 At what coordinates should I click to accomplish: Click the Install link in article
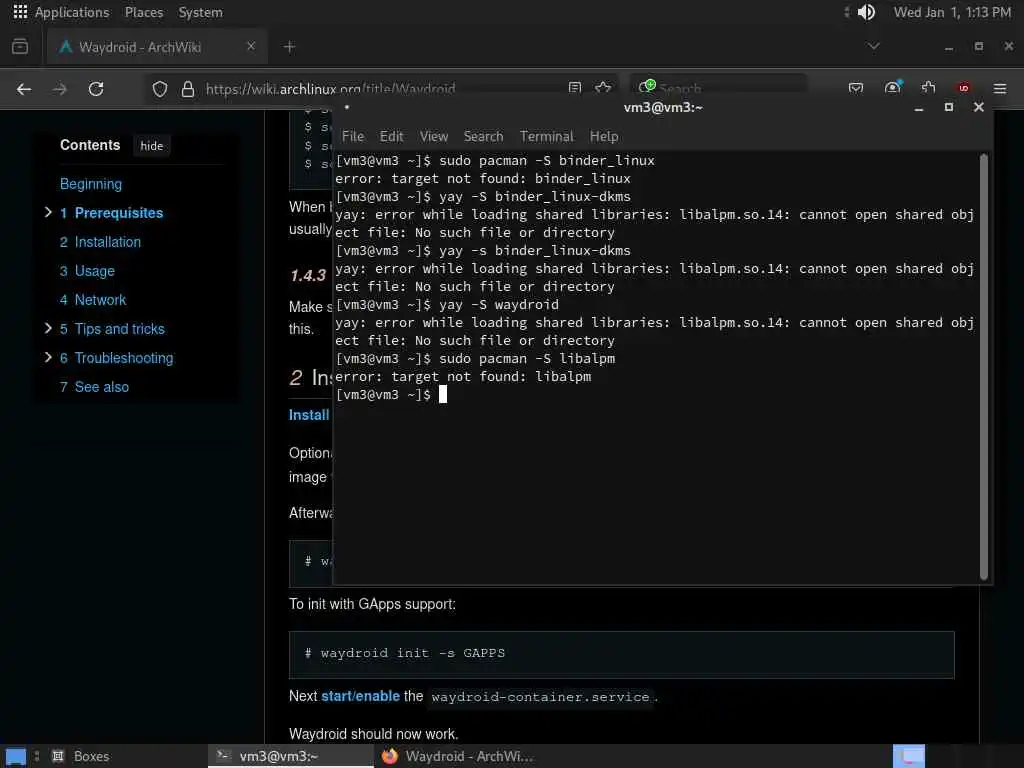pos(309,415)
